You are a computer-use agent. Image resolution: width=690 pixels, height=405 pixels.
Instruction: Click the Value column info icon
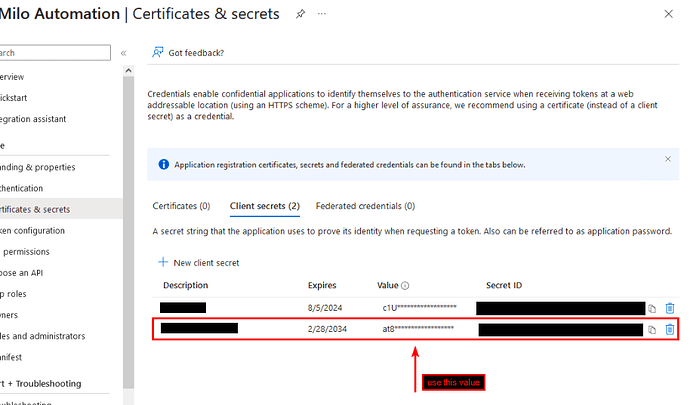pyautogui.click(x=405, y=286)
